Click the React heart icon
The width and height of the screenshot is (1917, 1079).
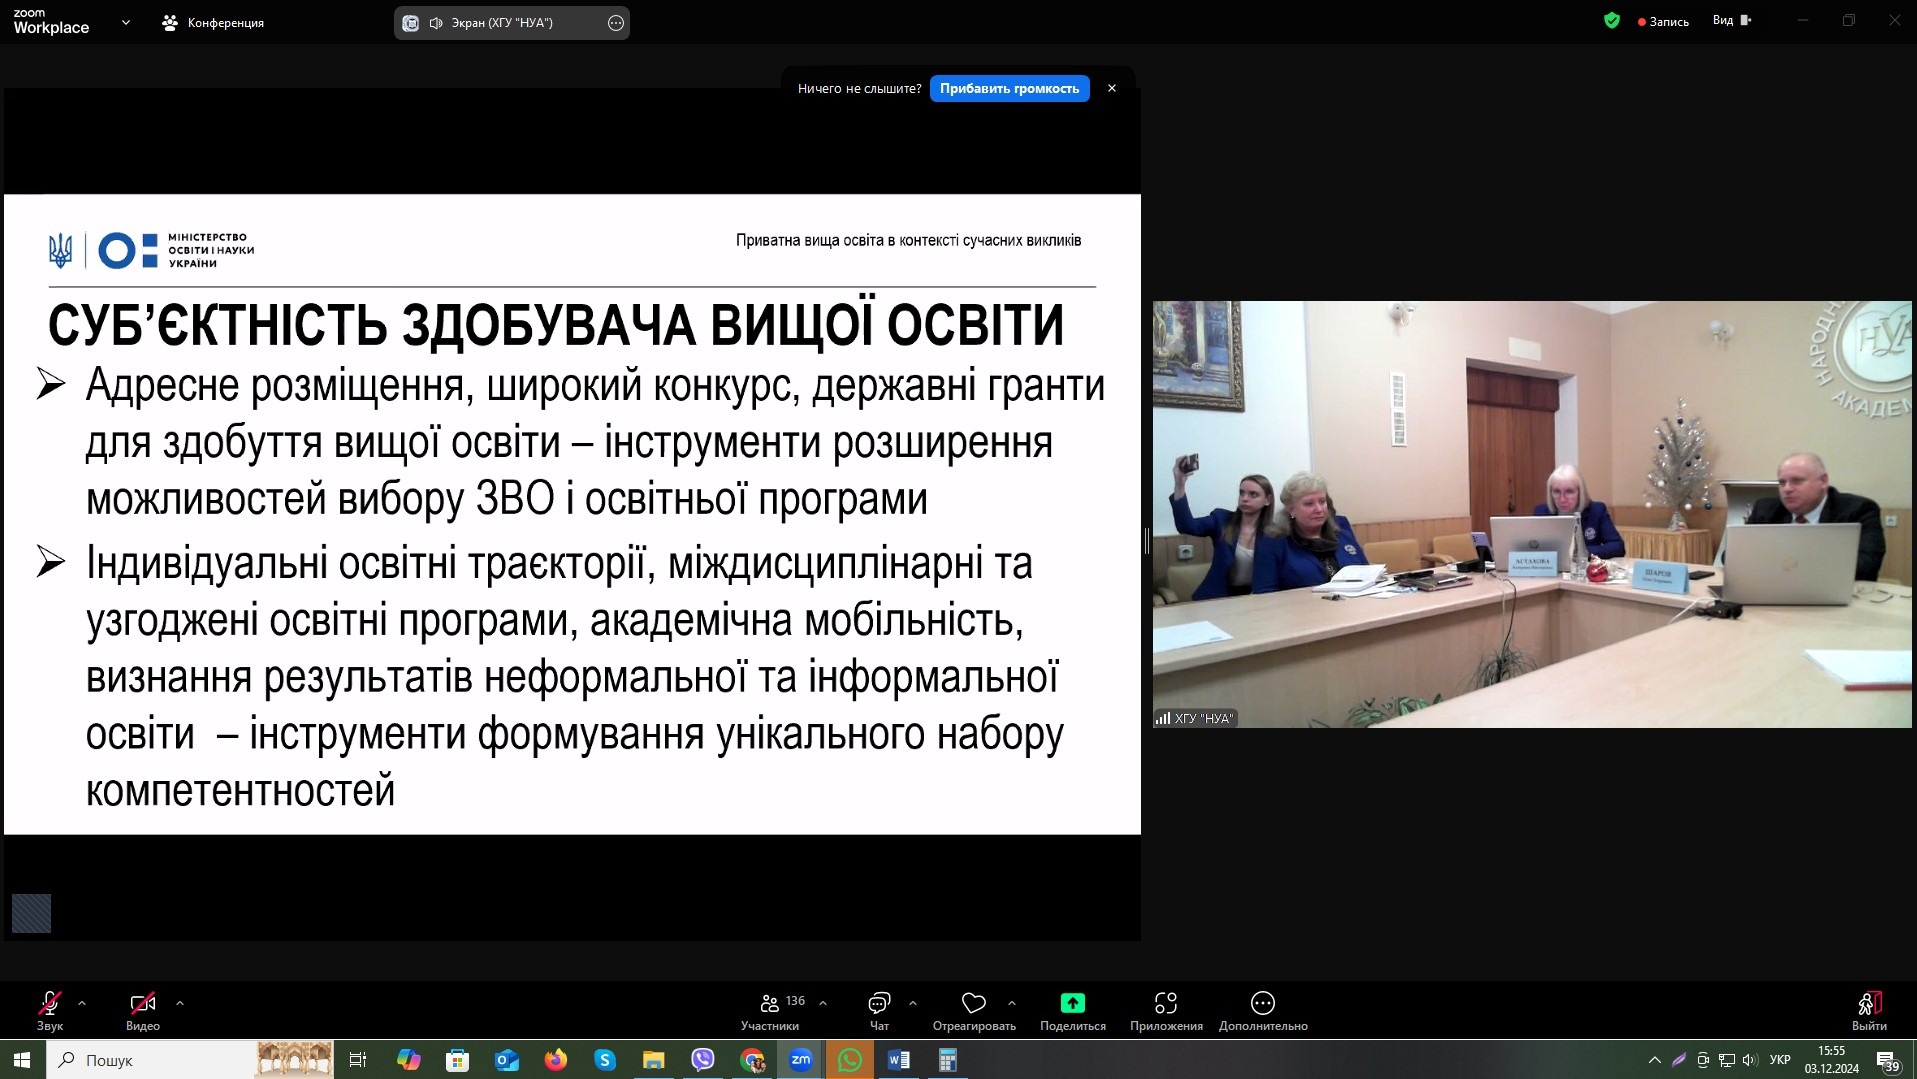point(973,1003)
